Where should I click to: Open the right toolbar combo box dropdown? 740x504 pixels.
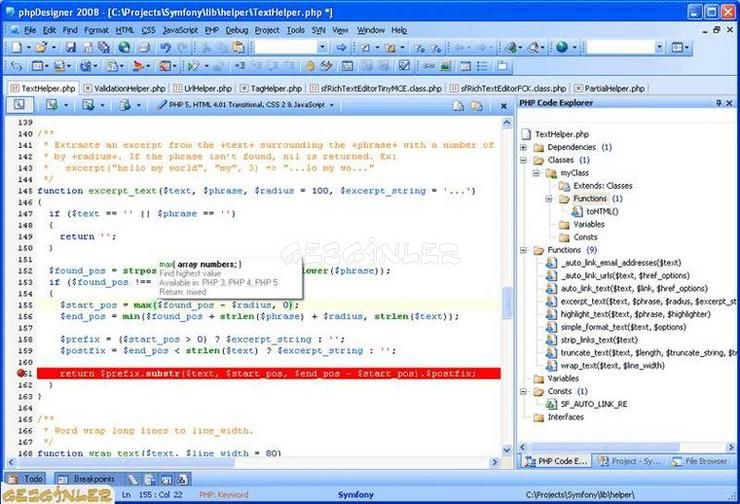click(659, 47)
